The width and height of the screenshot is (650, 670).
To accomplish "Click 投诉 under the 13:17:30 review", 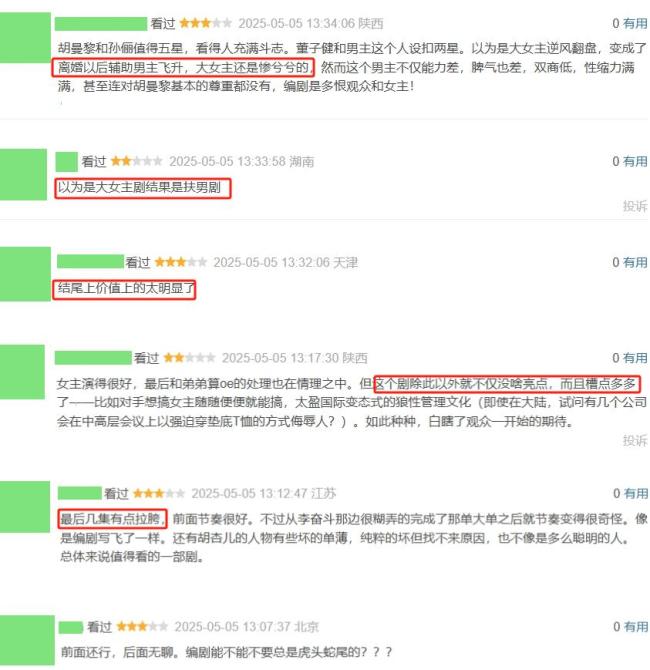I will click(x=635, y=440).
